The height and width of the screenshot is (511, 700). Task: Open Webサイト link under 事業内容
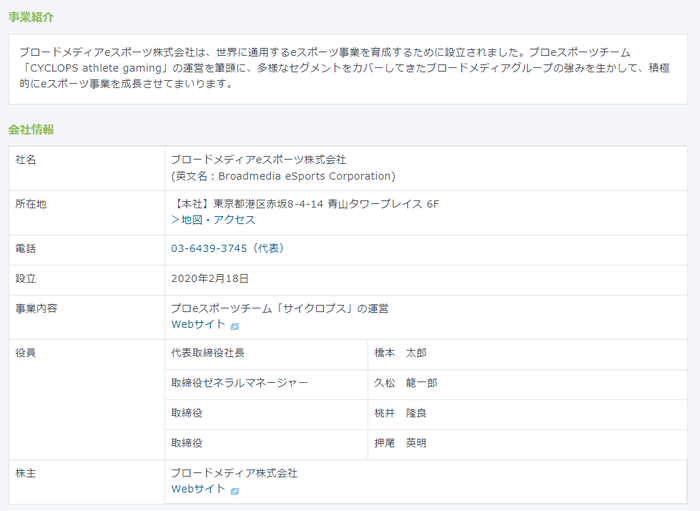click(x=198, y=324)
